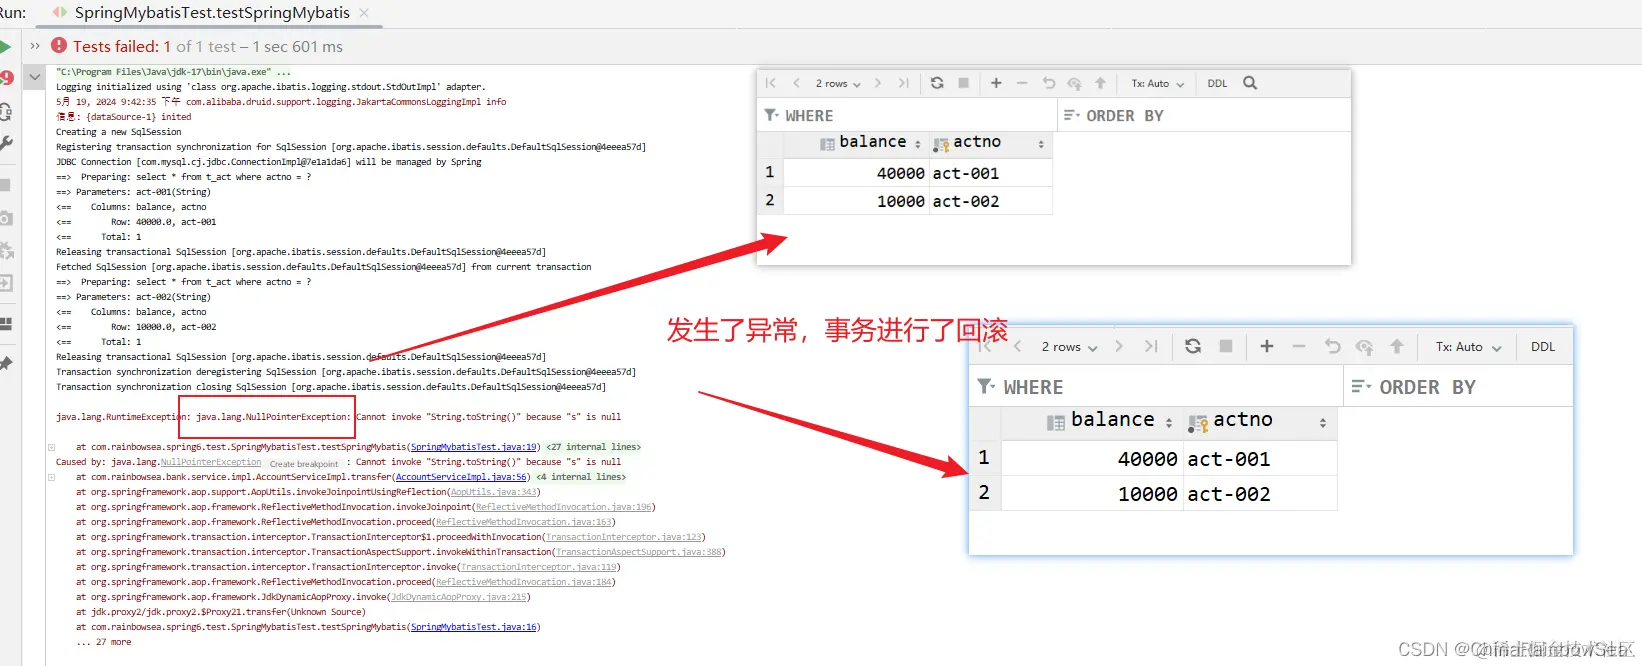Add a row in the upper data panel
This screenshot has height=666, width=1642.
[996, 83]
